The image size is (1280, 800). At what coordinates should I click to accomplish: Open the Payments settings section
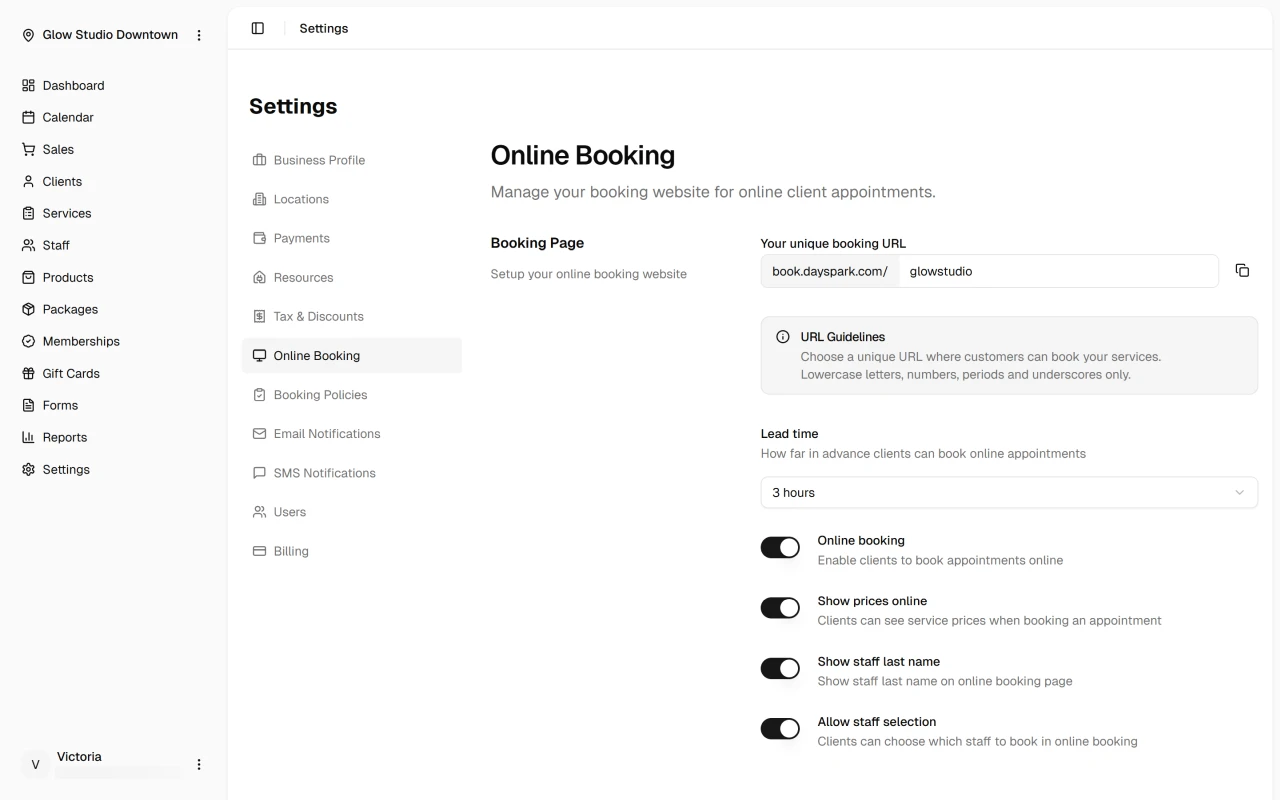point(352,238)
